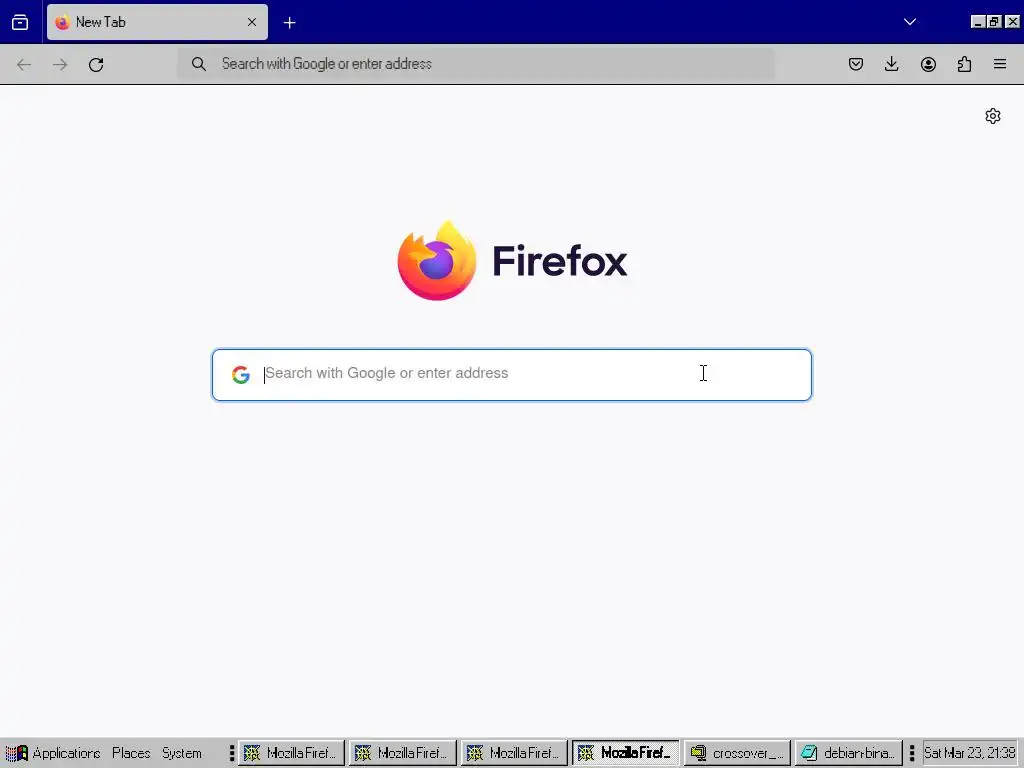Focus the top address bar field
Viewport: 1024px width, 768px height.
click(475, 64)
